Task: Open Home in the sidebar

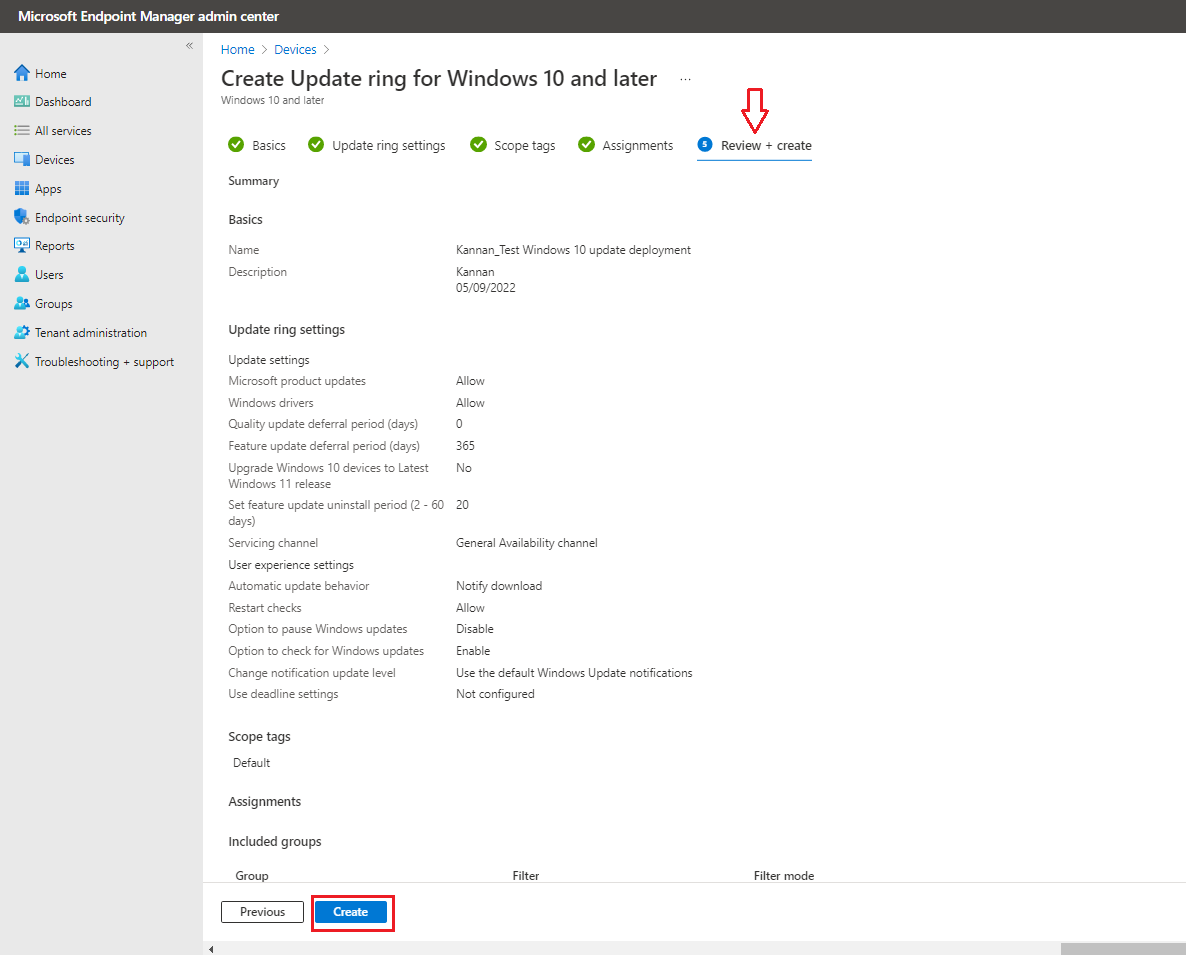Action: coord(51,73)
